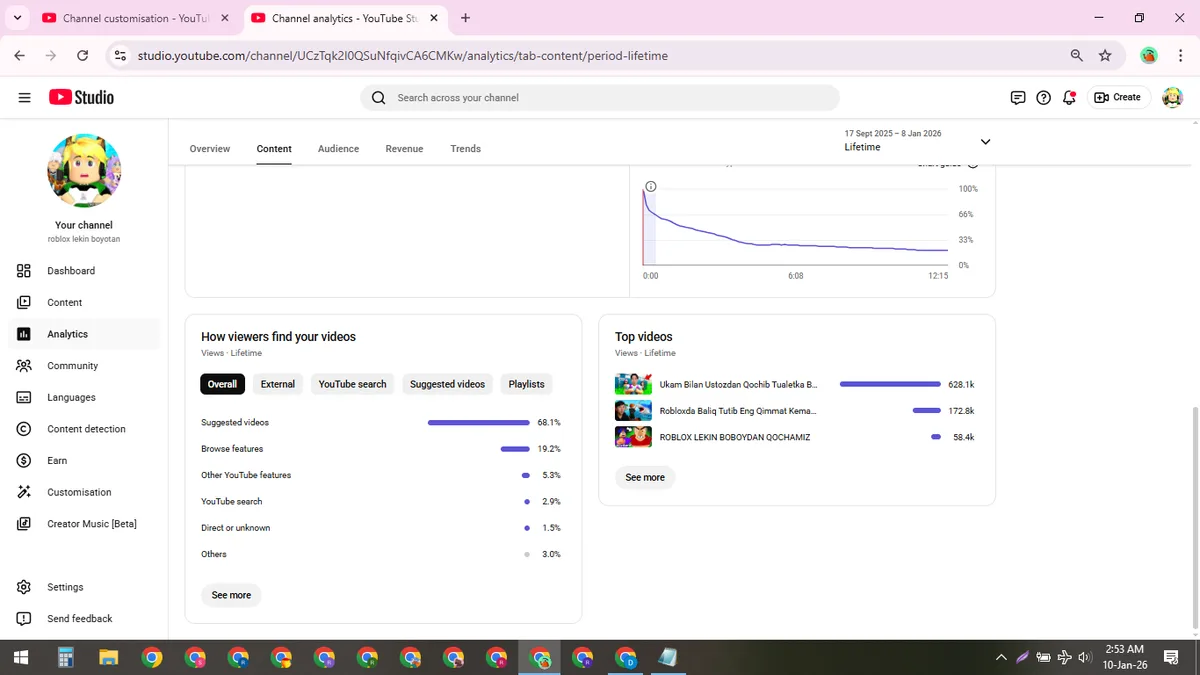Open the Windows notification center
This screenshot has height=675, width=1200.
(x=1171, y=657)
